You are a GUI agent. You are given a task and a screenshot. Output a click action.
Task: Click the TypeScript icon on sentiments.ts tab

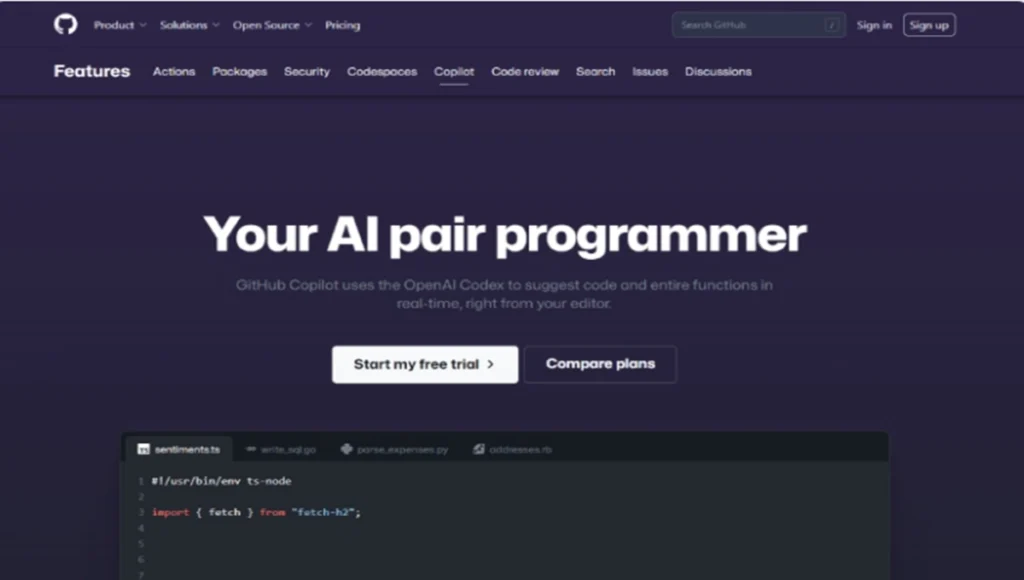click(144, 449)
